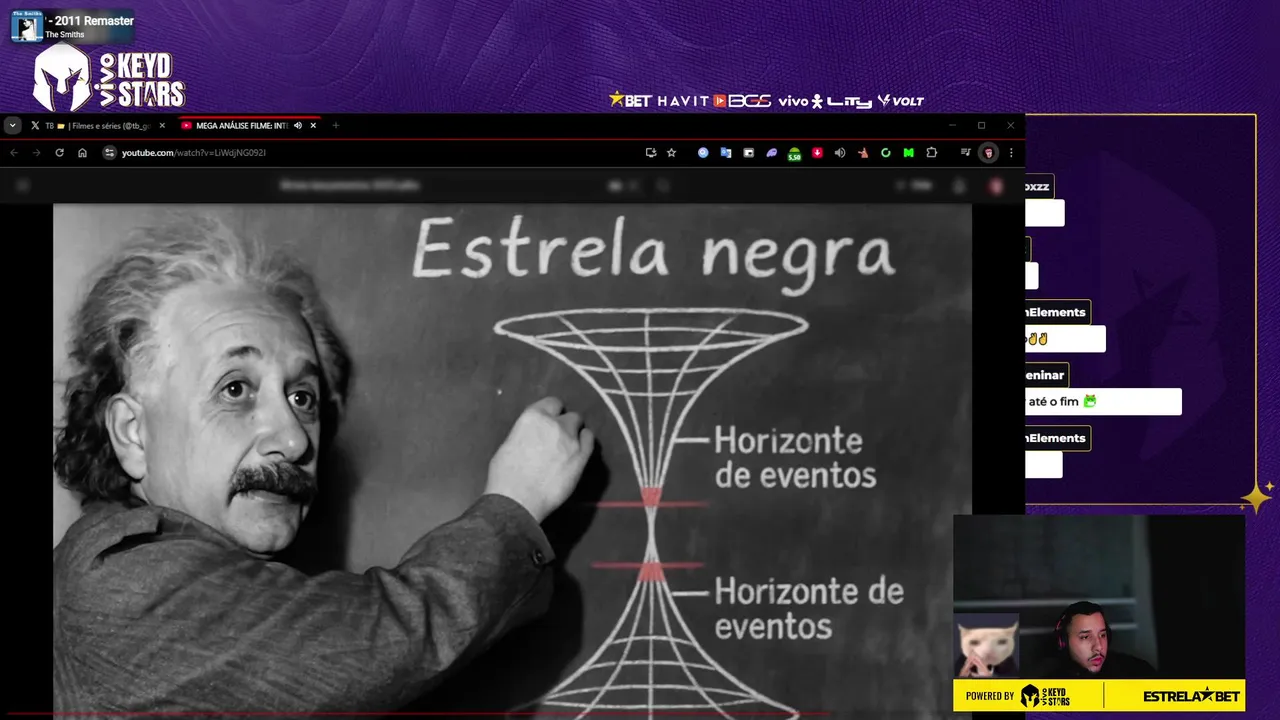Open the Google Translate extension

pos(726,153)
